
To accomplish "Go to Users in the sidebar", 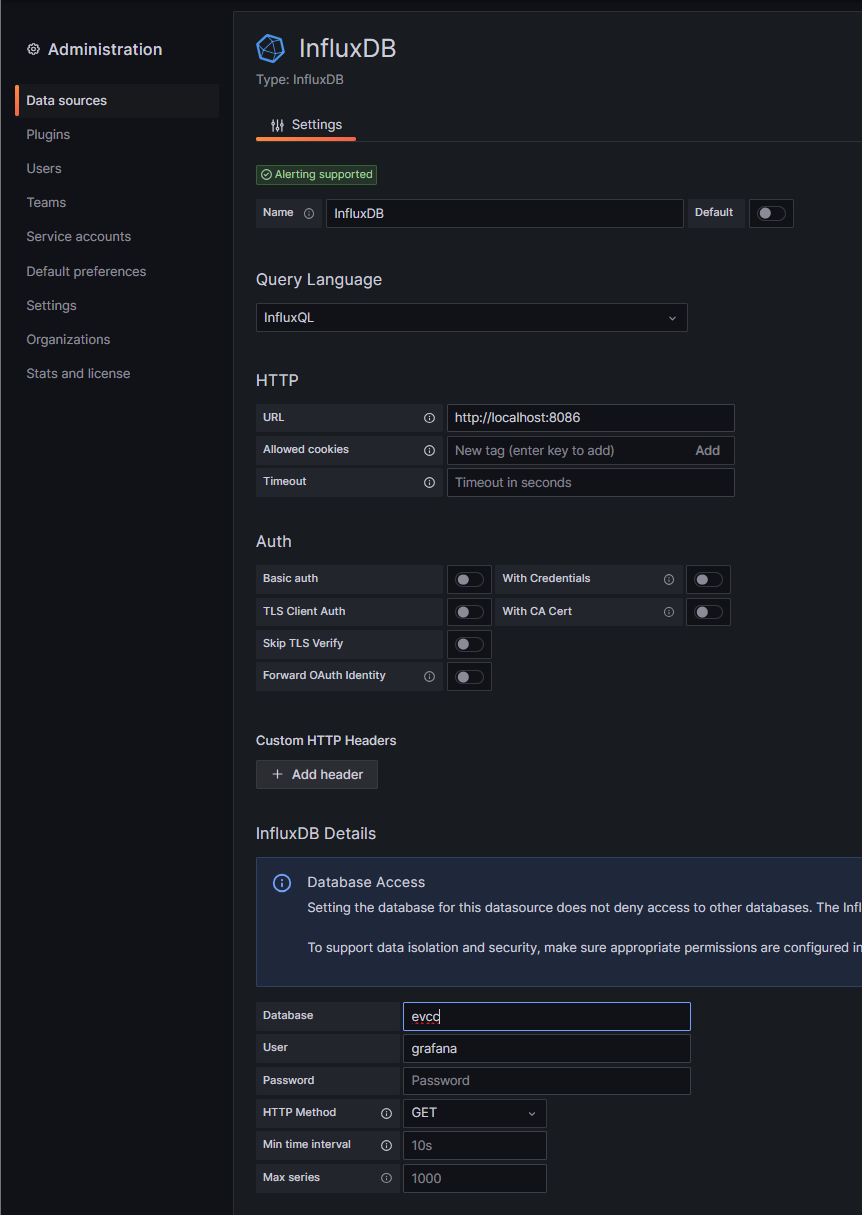I will (x=44, y=168).
